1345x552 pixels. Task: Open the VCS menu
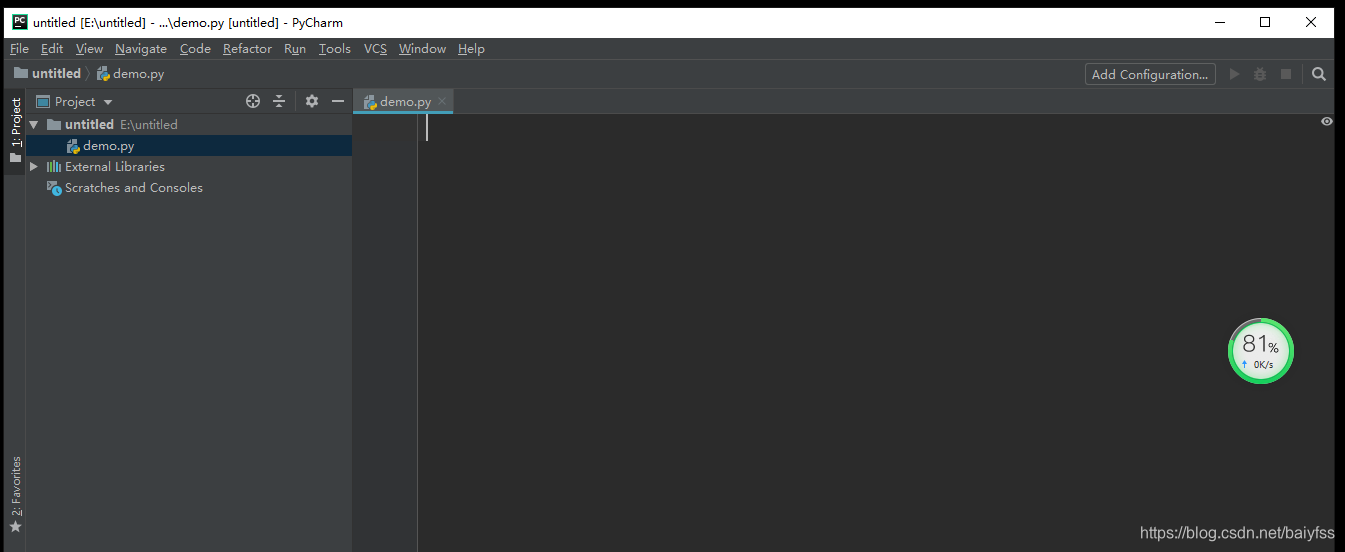375,48
